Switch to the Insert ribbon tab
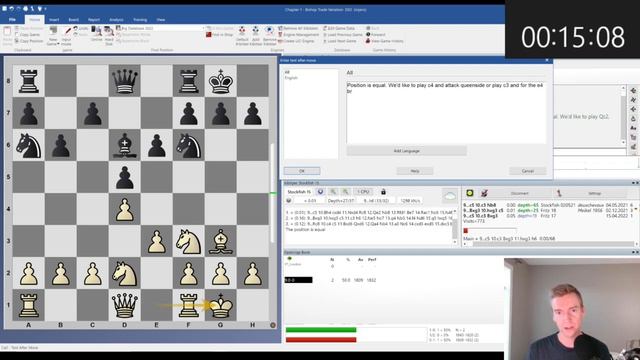This screenshot has height=360, width=640. coord(54,20)
